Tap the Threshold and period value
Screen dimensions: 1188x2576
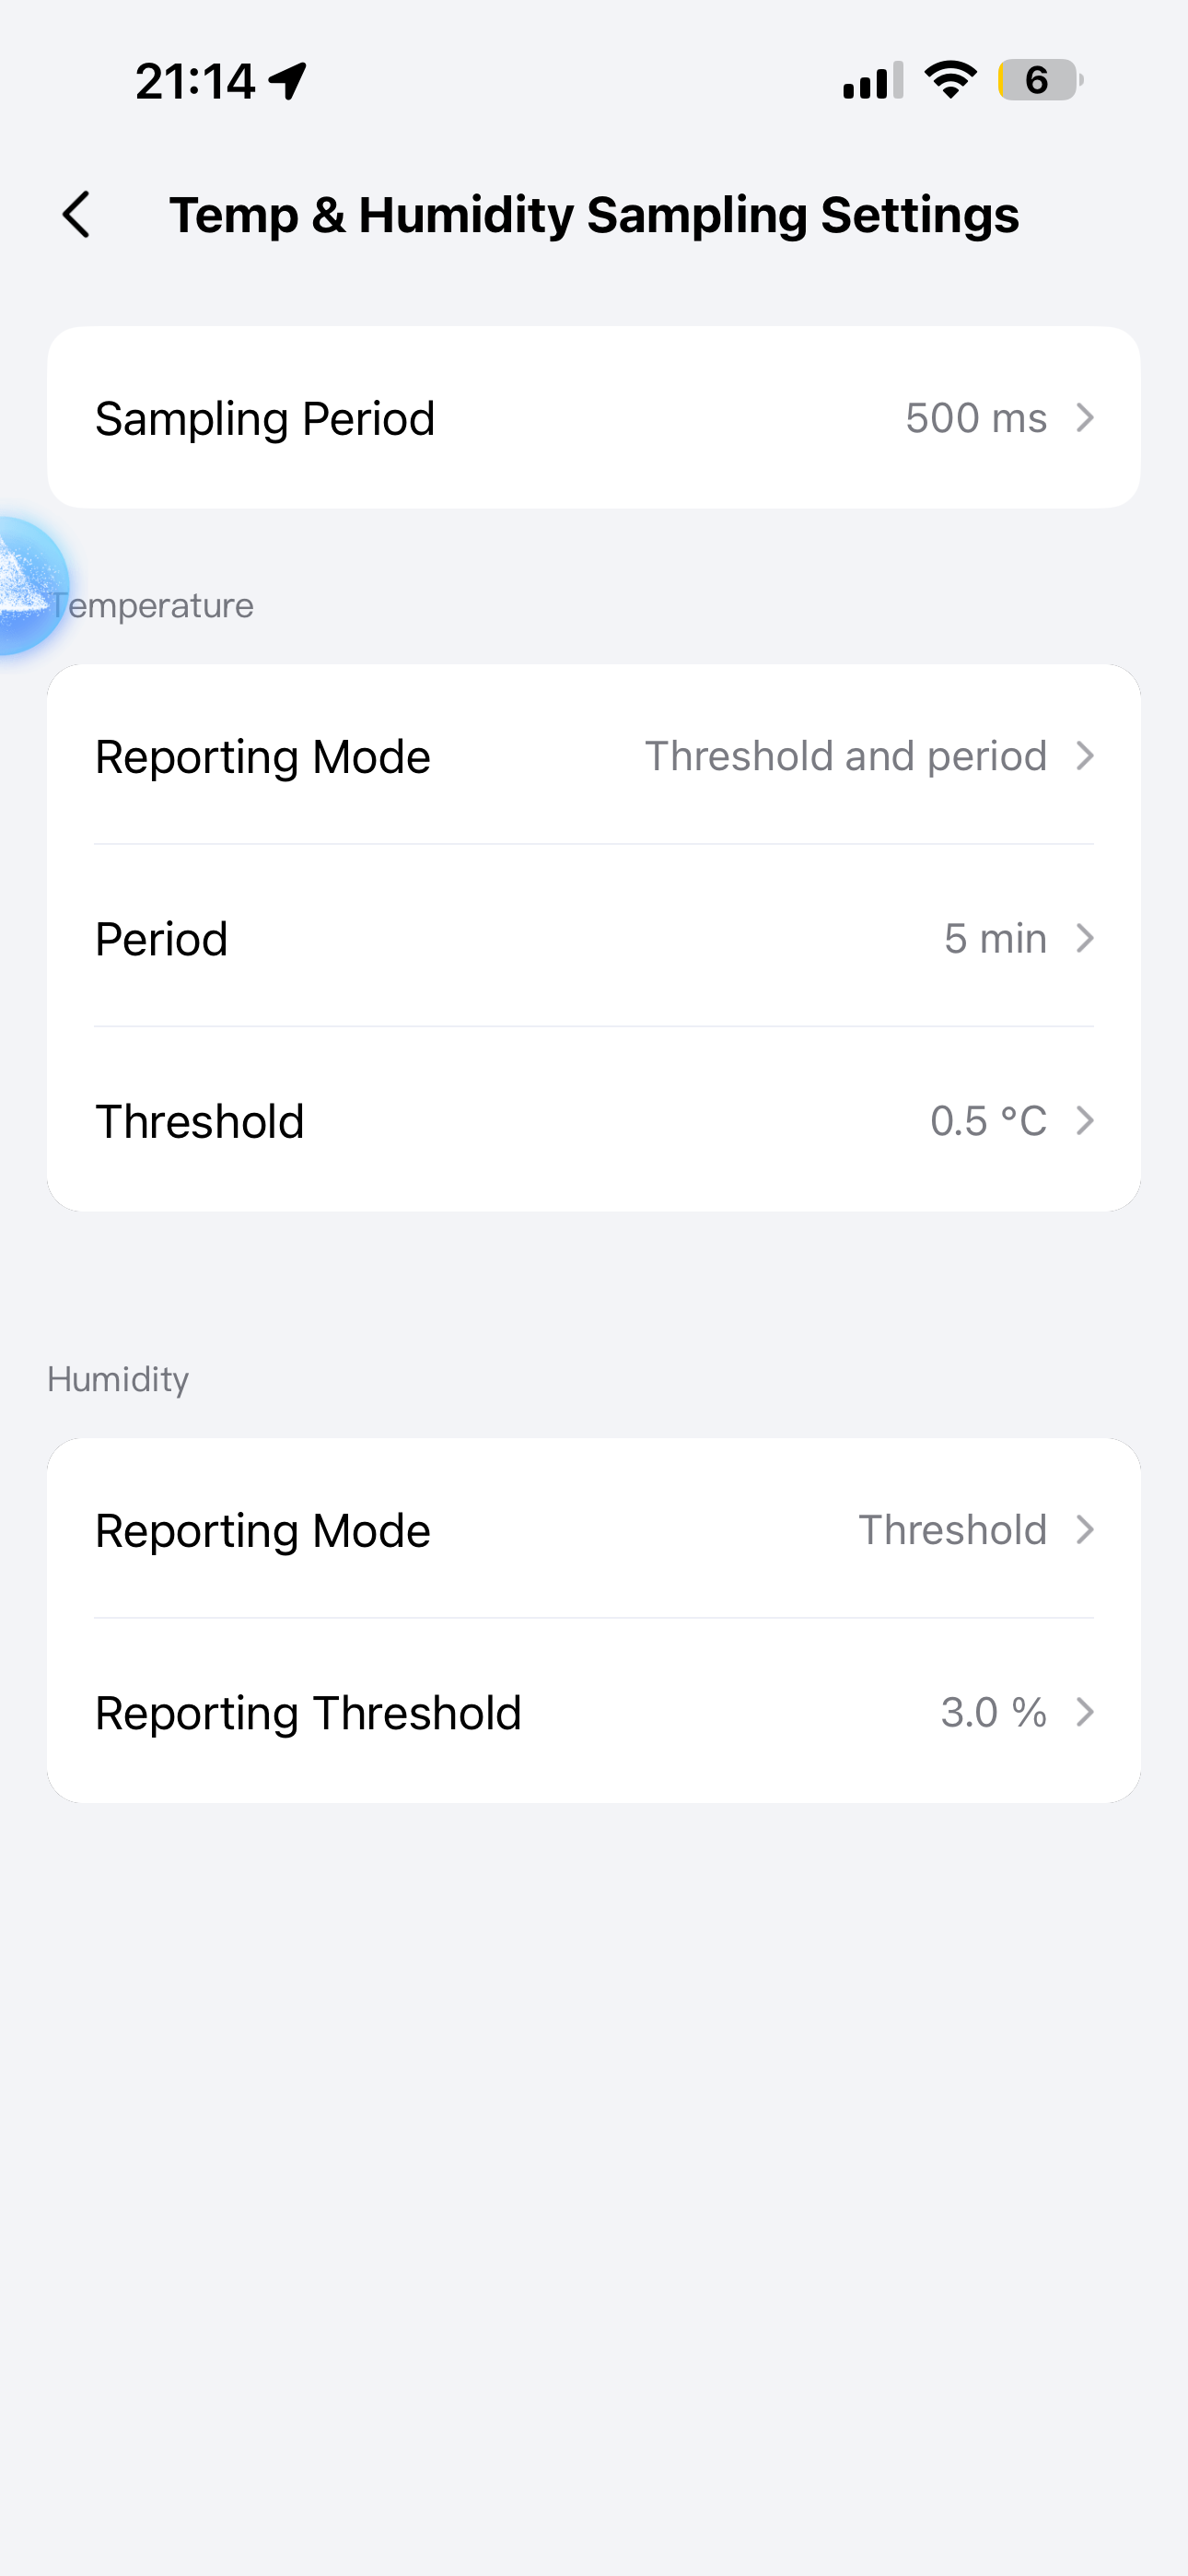[846, 756]
